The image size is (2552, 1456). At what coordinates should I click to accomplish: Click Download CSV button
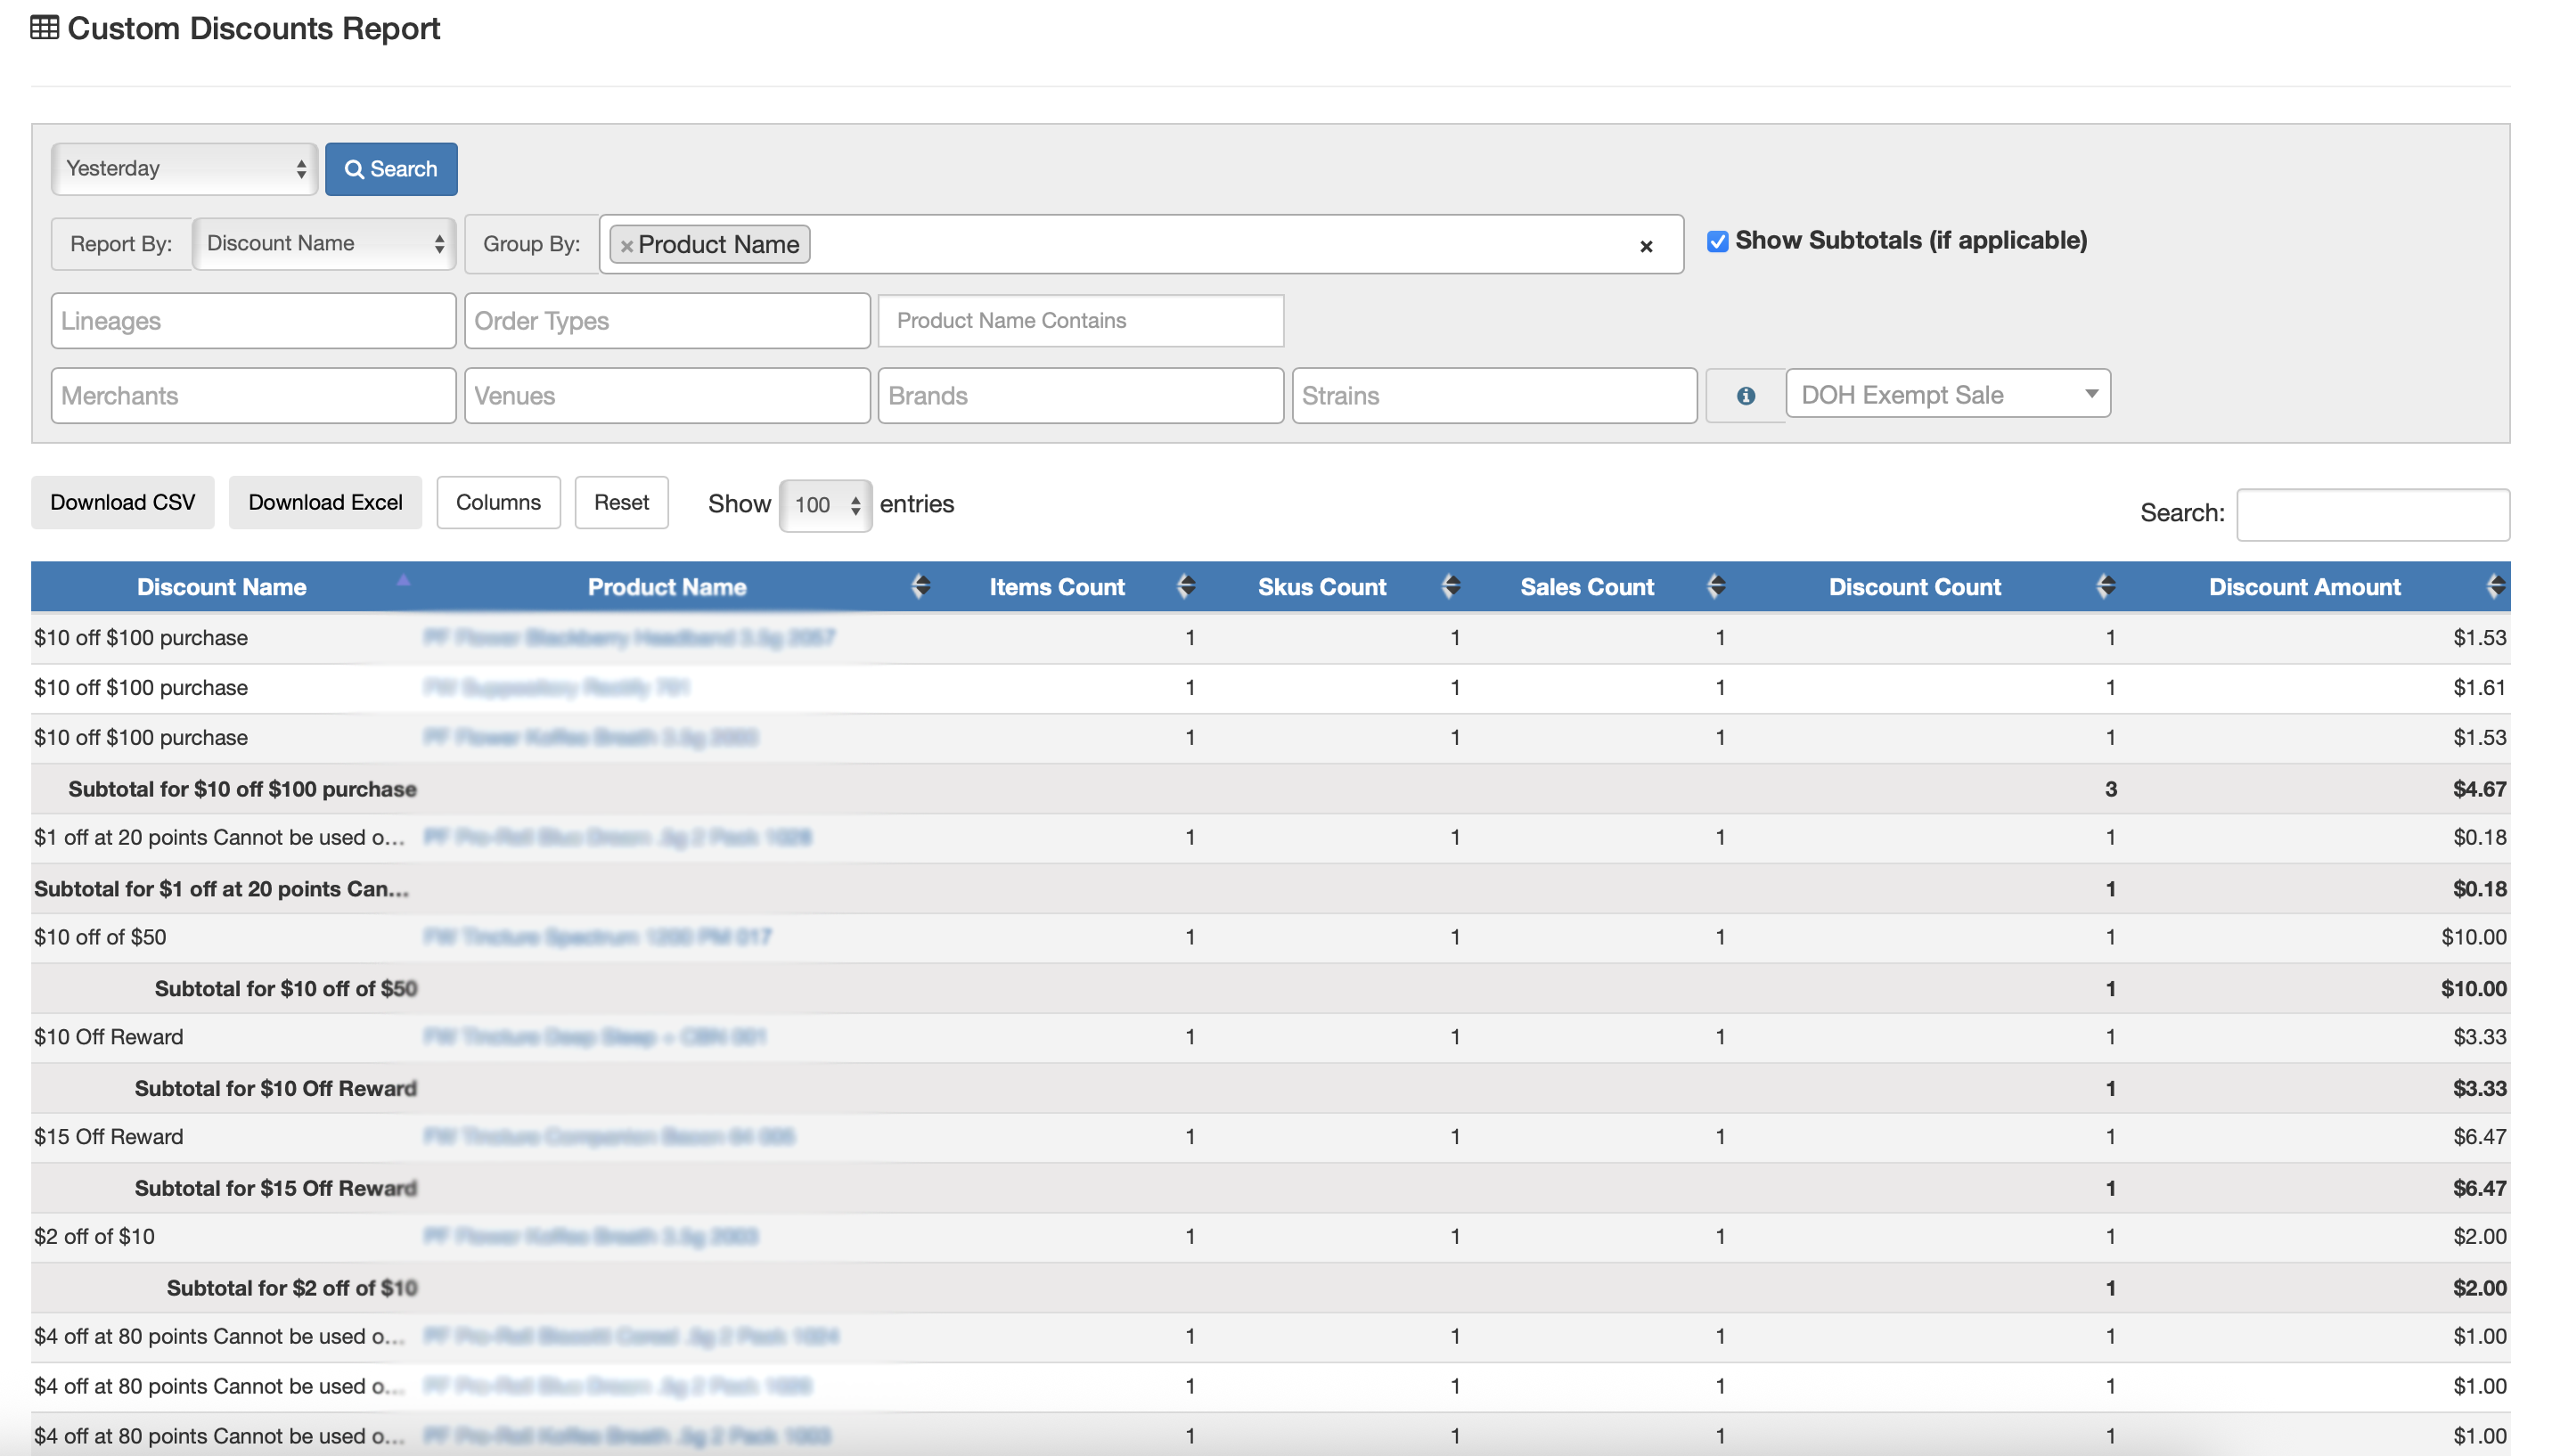coord(123,503)
